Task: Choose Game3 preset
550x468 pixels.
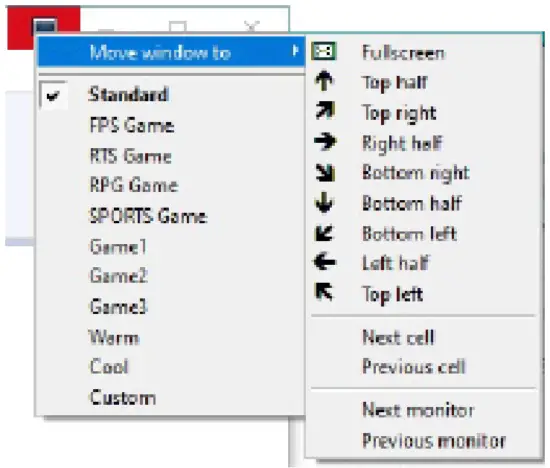Action: click(119, 306)
